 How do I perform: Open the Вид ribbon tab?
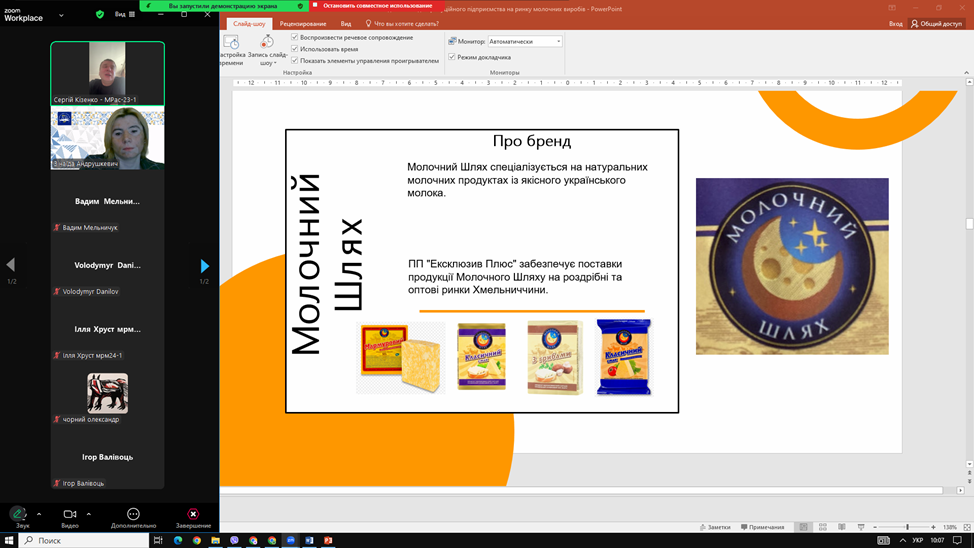345,24
